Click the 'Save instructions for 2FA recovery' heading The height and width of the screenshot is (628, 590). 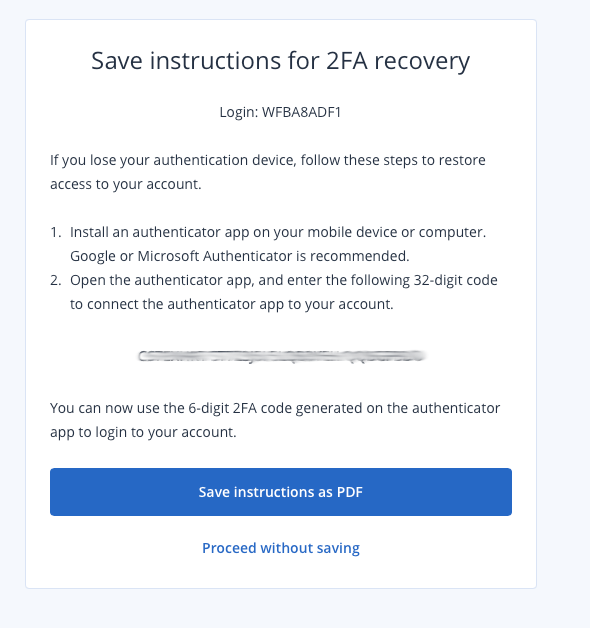tap(280, 61)
